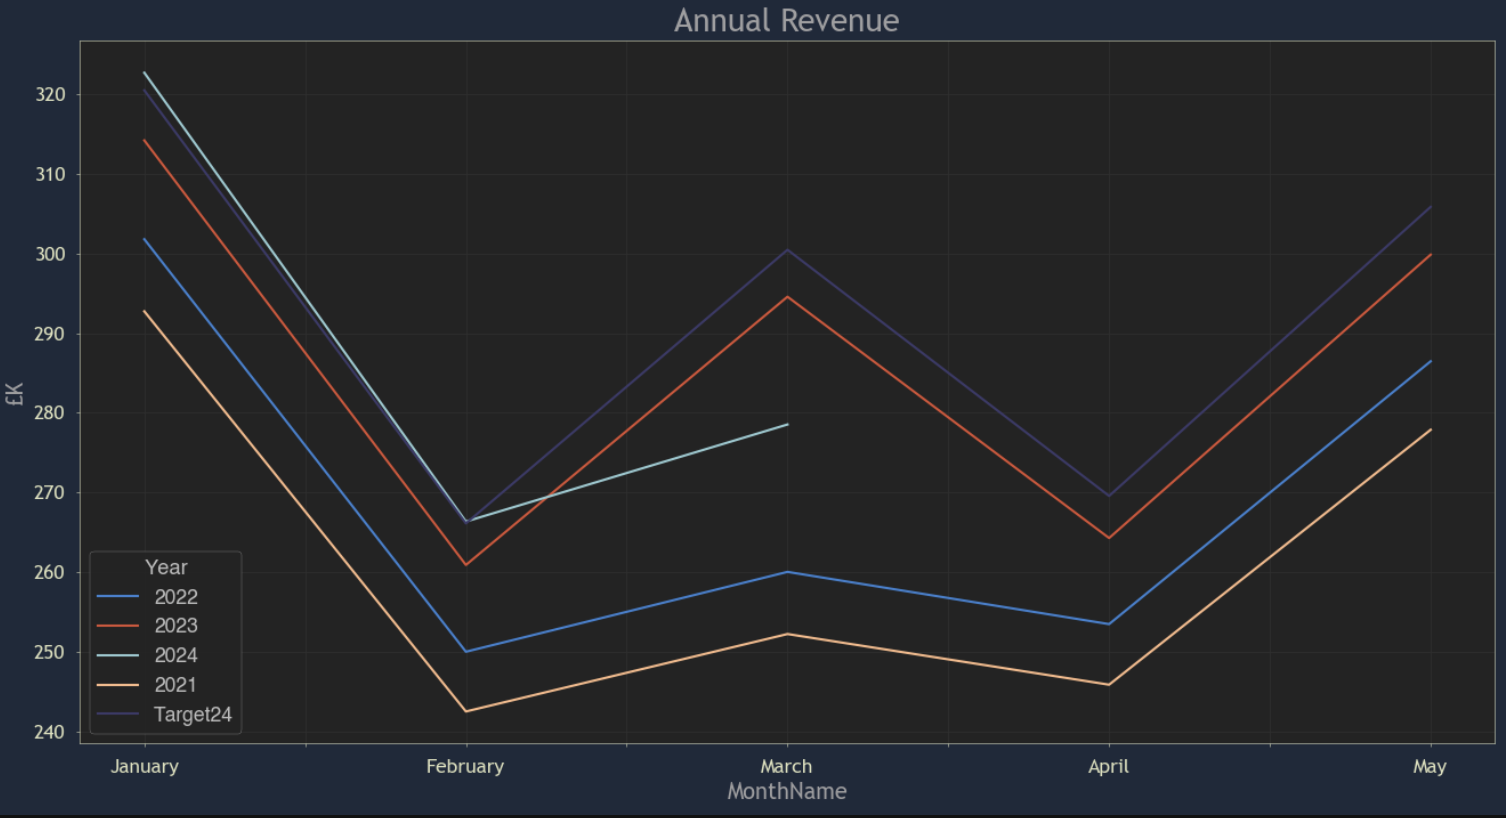
Task: Click the 'Year' legend title
Action: 166,567
